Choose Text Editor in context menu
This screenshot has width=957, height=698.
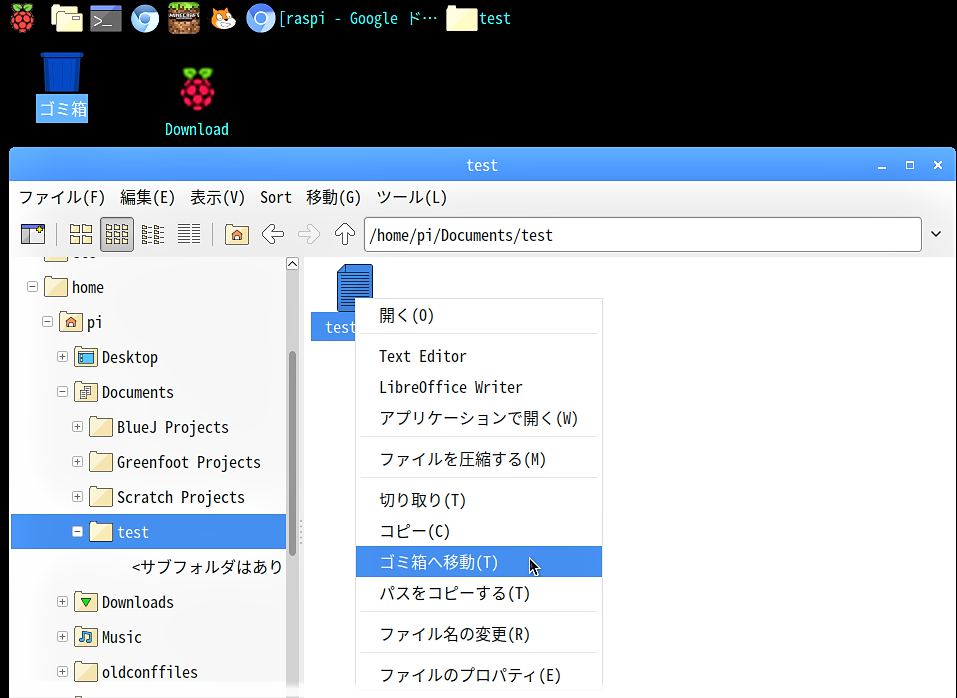479,356
